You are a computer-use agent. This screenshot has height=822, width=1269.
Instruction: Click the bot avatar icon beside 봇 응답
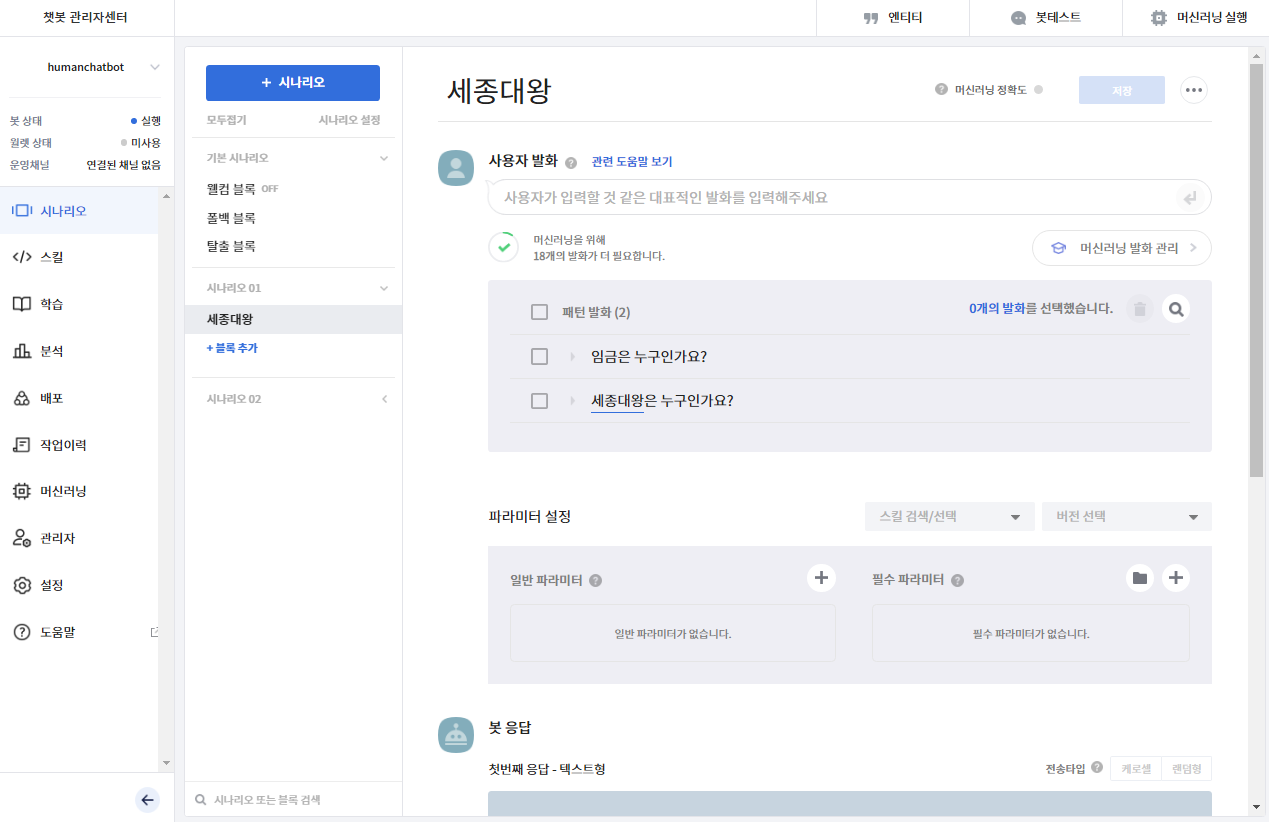coord(456,735)
